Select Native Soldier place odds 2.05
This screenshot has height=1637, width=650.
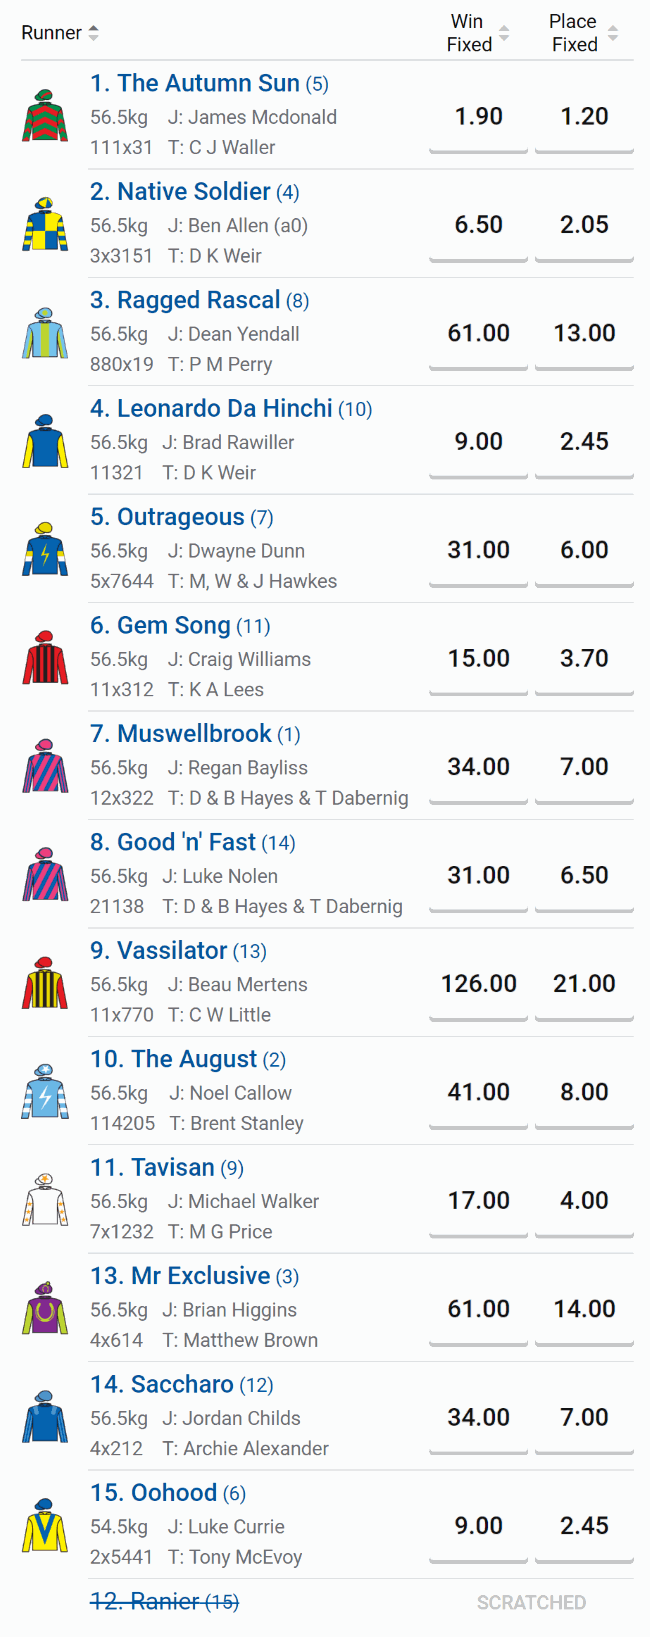pos(584,225)
